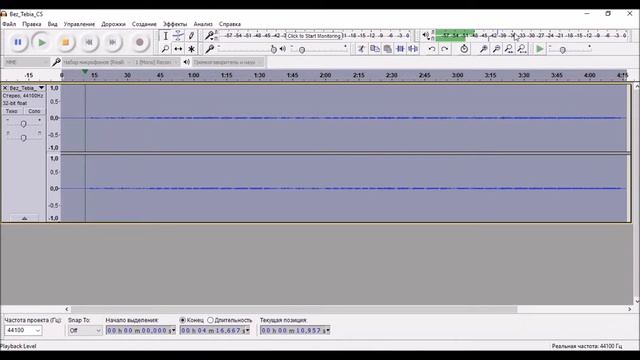Mute the track with Тихо button
The width and height of the screenshot is (640, 360).
click(12, 111)
